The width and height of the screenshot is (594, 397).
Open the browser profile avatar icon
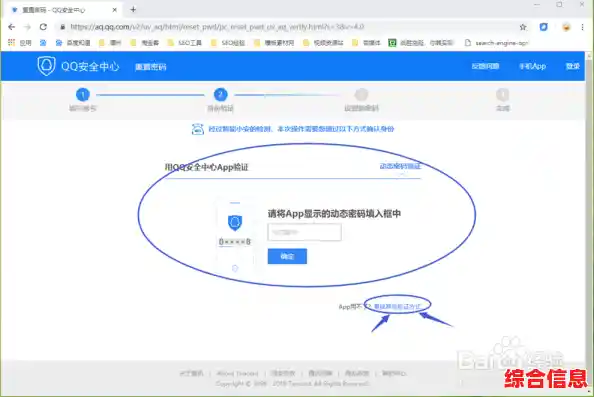(x=566, y=27)
